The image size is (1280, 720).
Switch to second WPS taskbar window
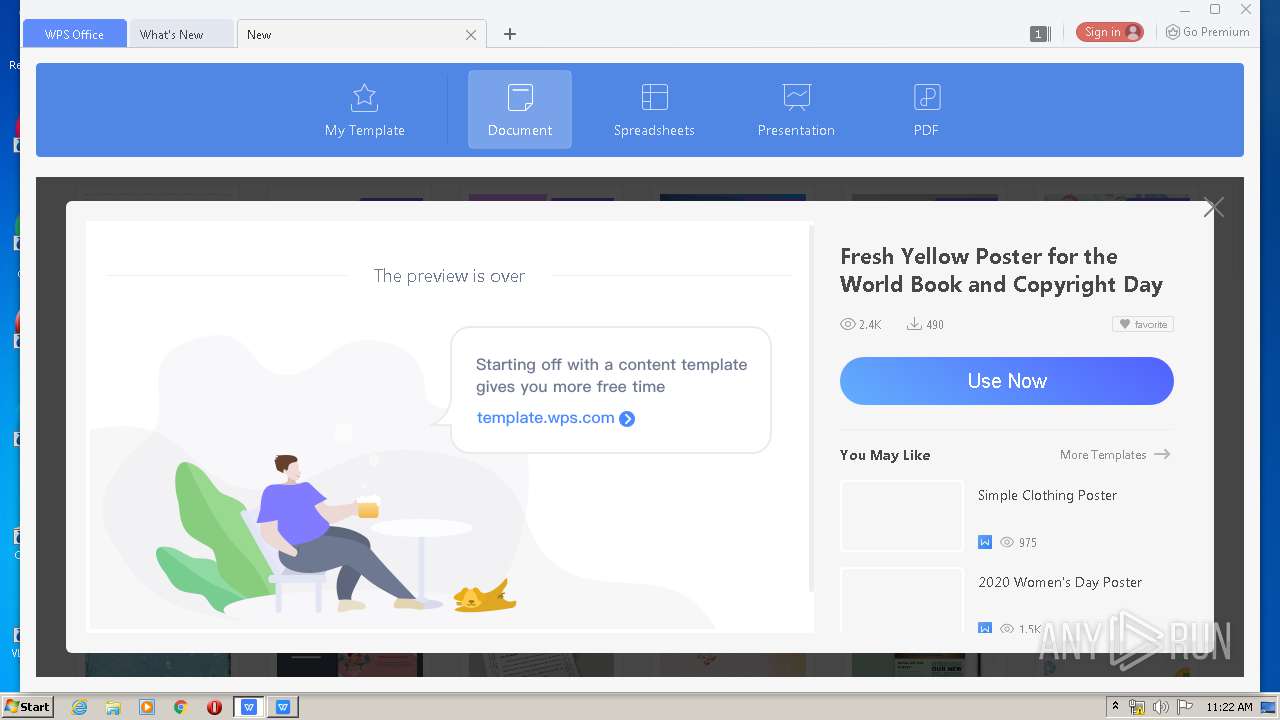[283, 707]
